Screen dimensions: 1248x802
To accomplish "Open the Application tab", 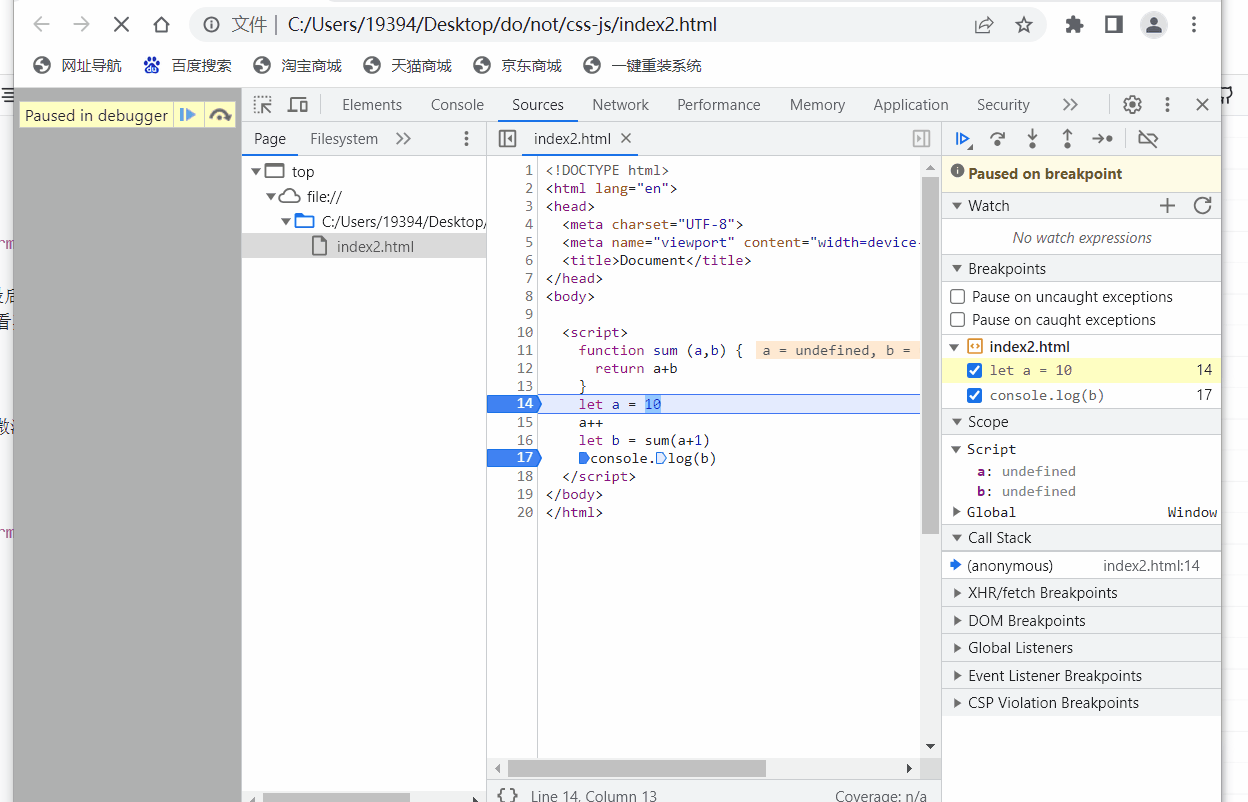I will point(910,105).
